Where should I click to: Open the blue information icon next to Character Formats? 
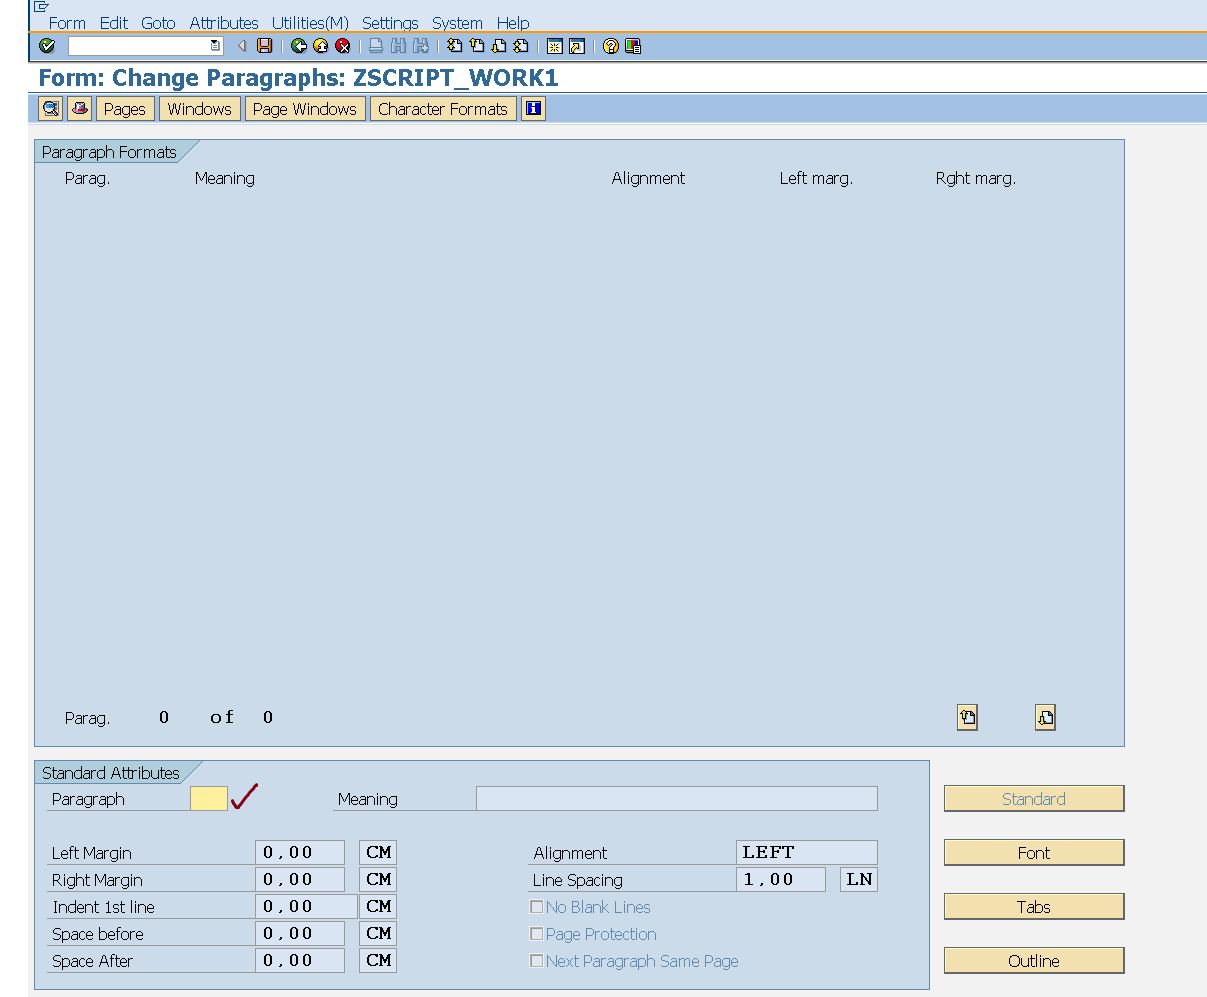[x=533, y=108]
